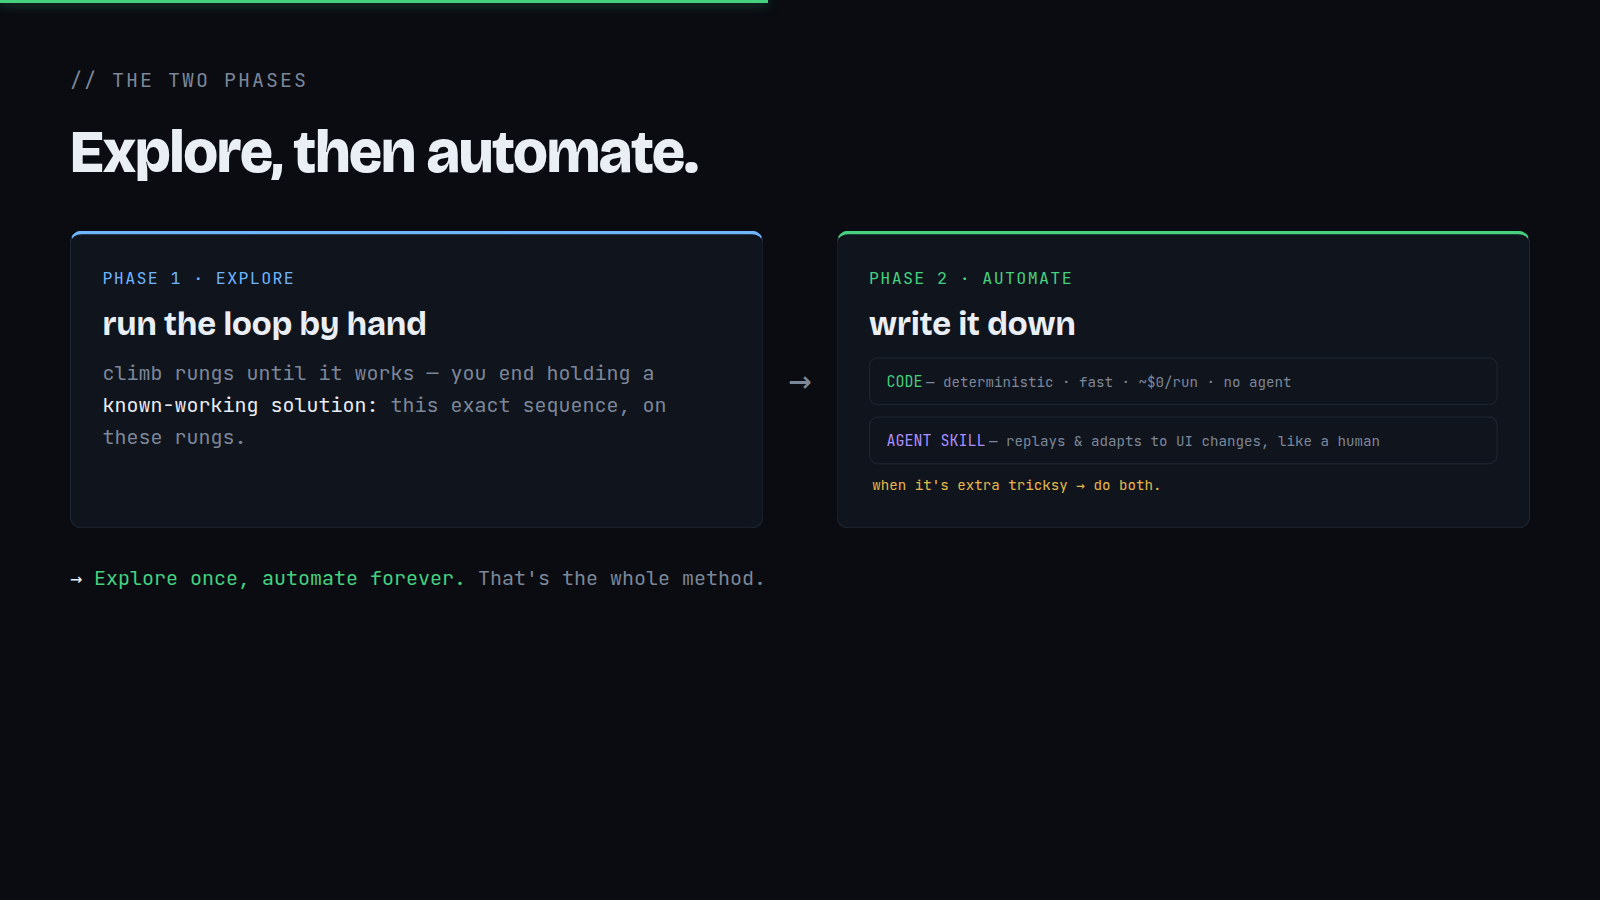Click the 'these rungs.' text line
This screenshot has height=900, width=1600.
point(173,437)
